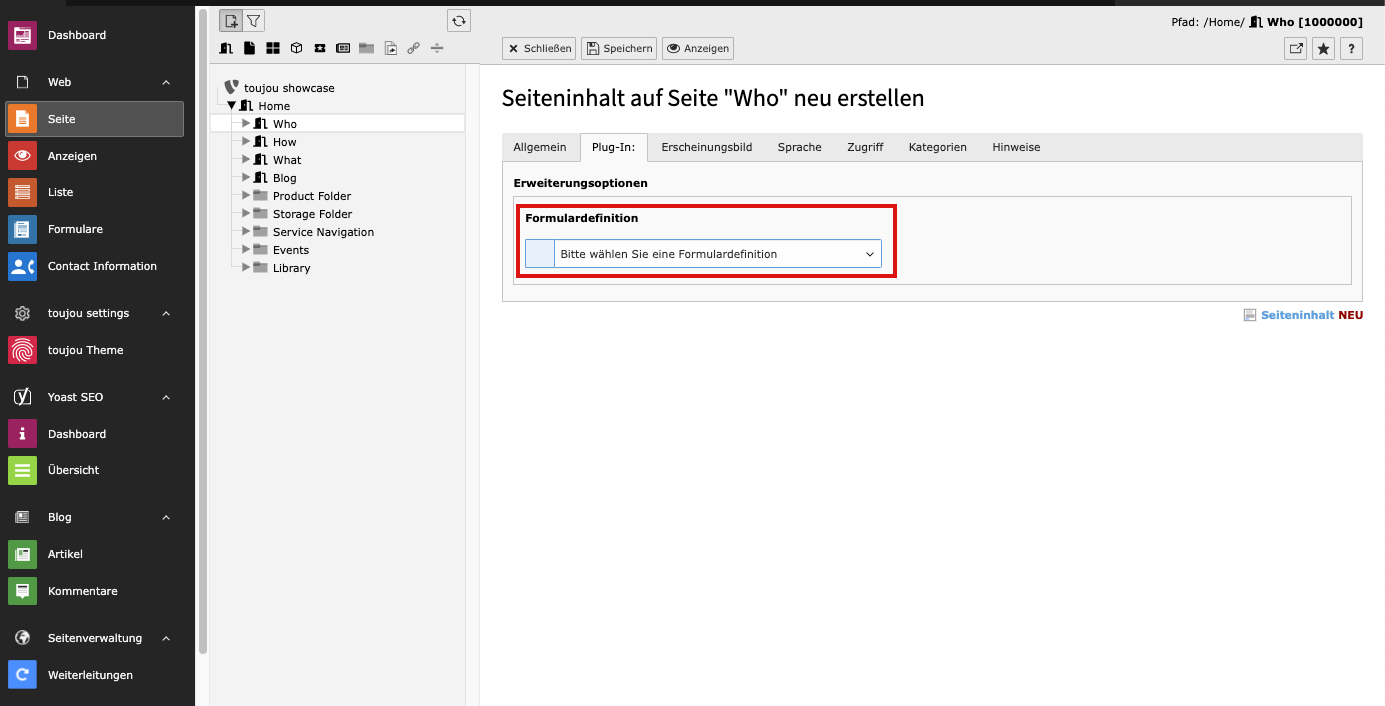
Task: Click the Speichern button
Action: (x=618, y=48)
